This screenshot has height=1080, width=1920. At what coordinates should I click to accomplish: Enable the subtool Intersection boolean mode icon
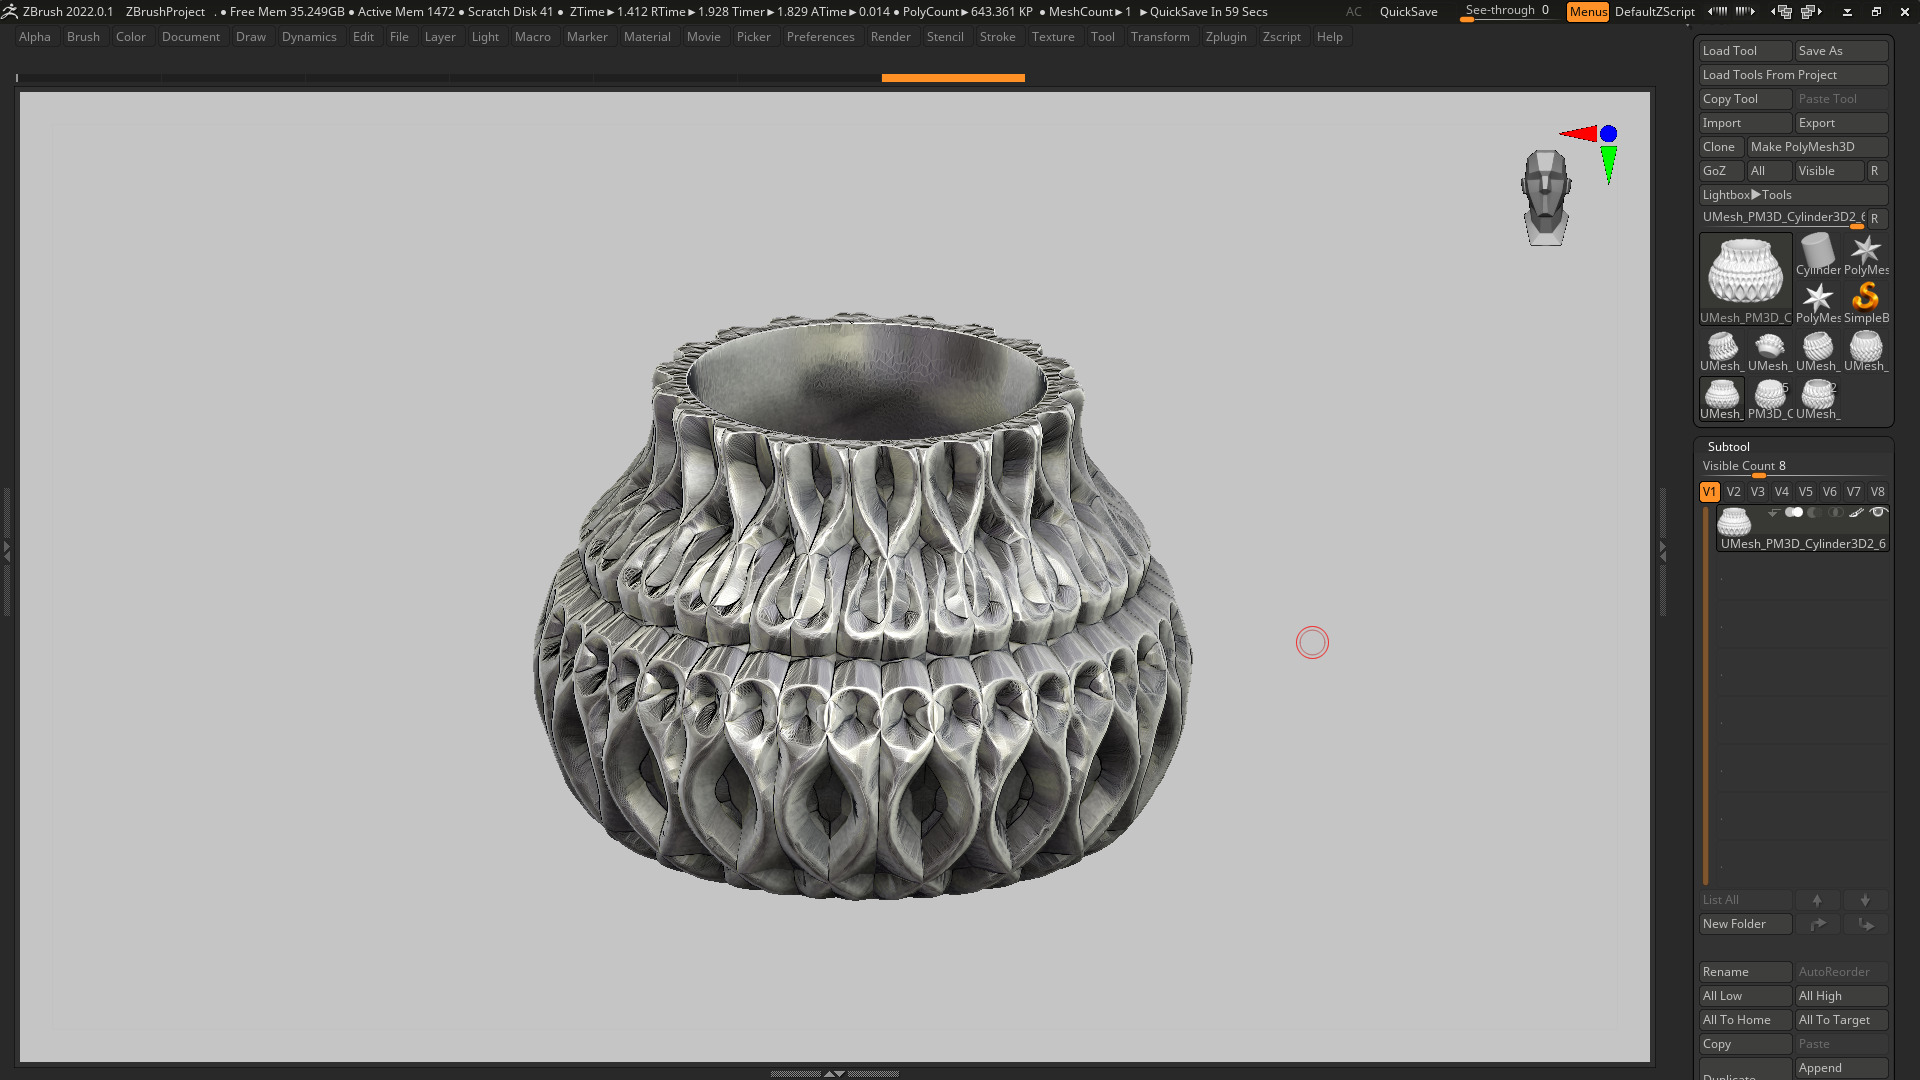[x=1835, y=512]
